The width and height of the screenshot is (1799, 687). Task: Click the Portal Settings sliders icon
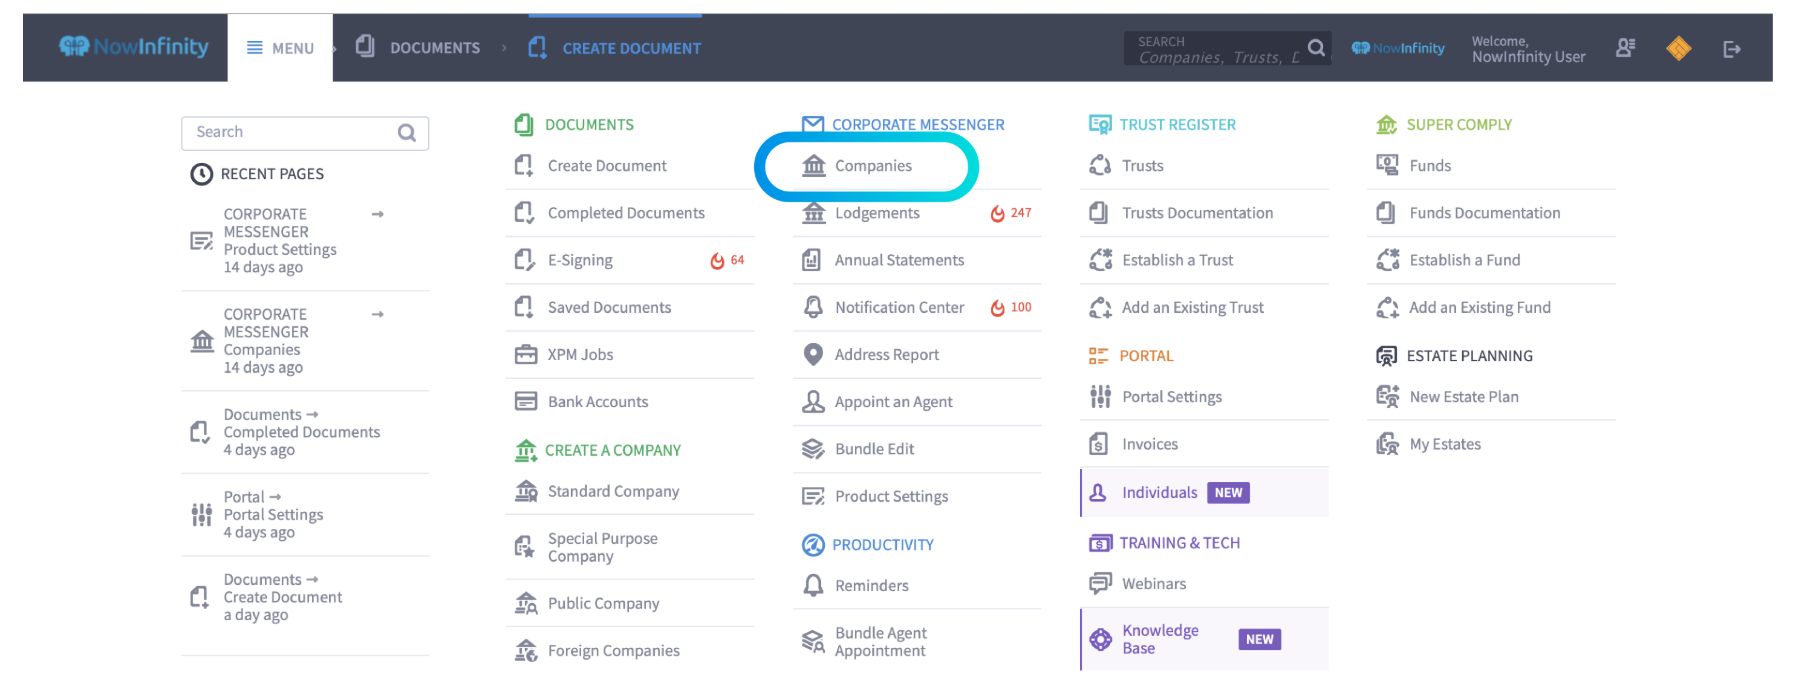(x=1100, y=397)
